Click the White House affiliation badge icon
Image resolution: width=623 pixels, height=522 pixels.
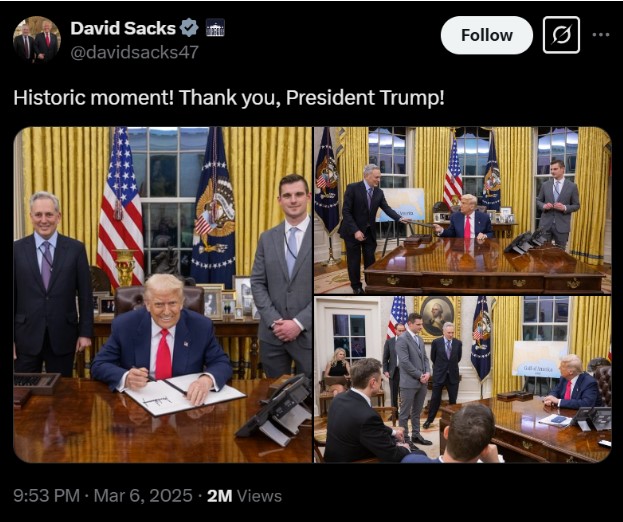[x=215, y=28]
